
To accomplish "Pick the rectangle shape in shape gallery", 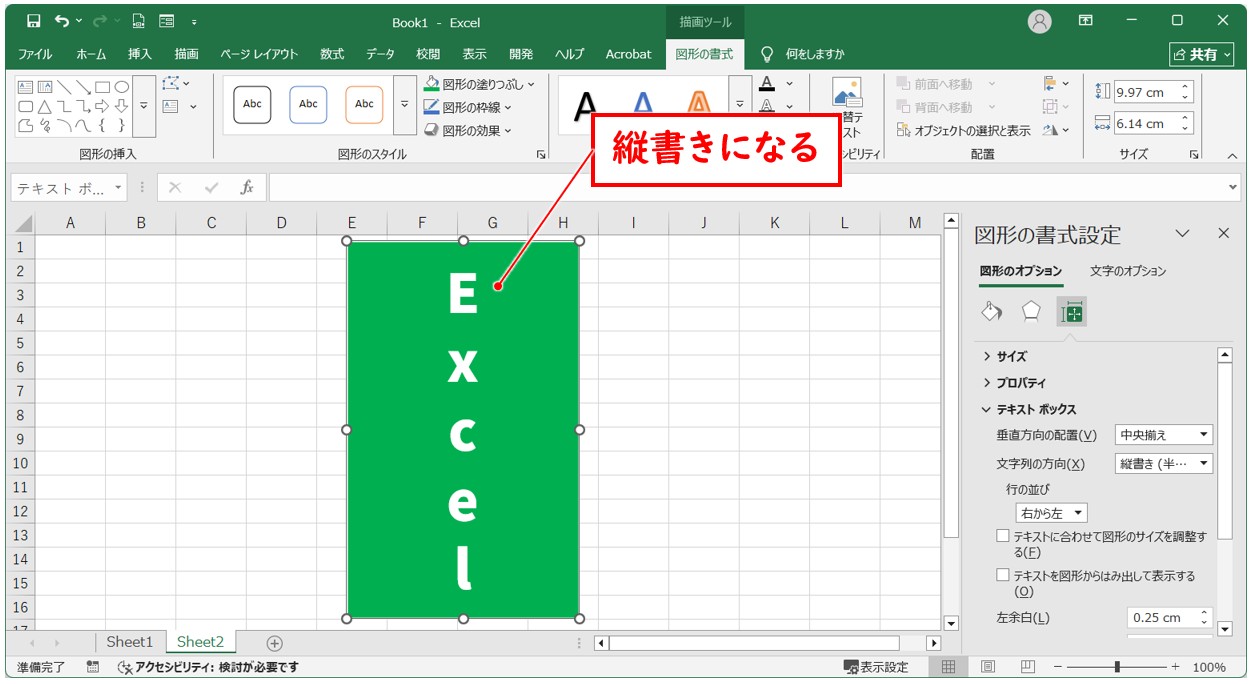I will coord(102,87).
